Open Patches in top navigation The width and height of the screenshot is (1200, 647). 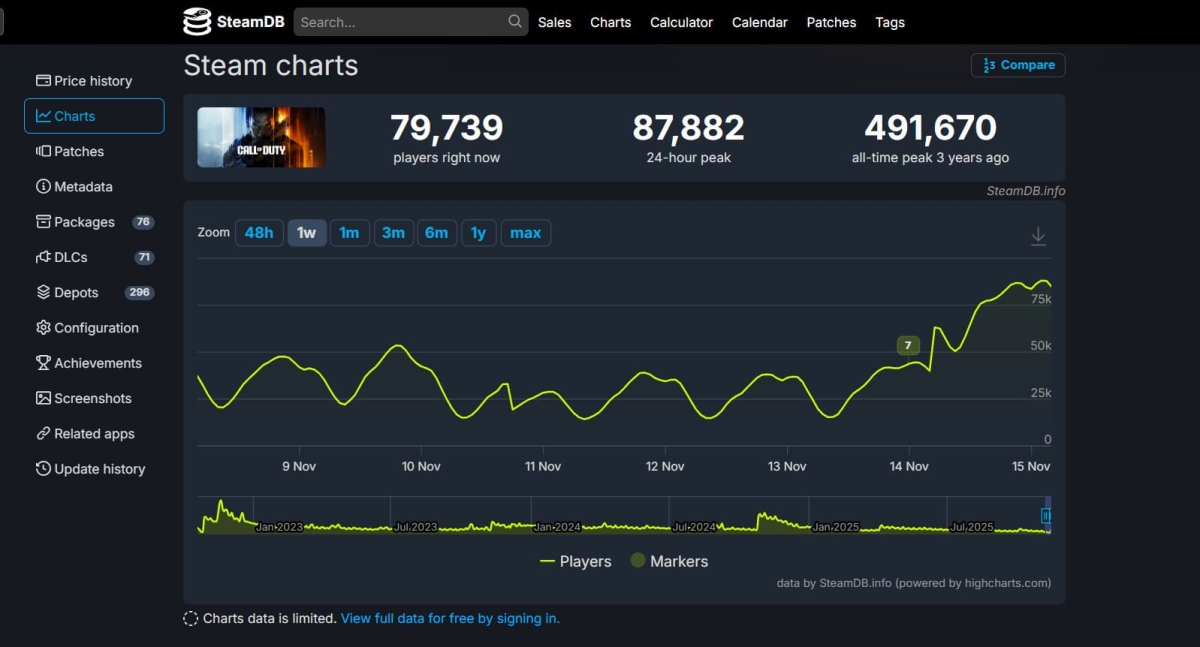pos(832,22)
